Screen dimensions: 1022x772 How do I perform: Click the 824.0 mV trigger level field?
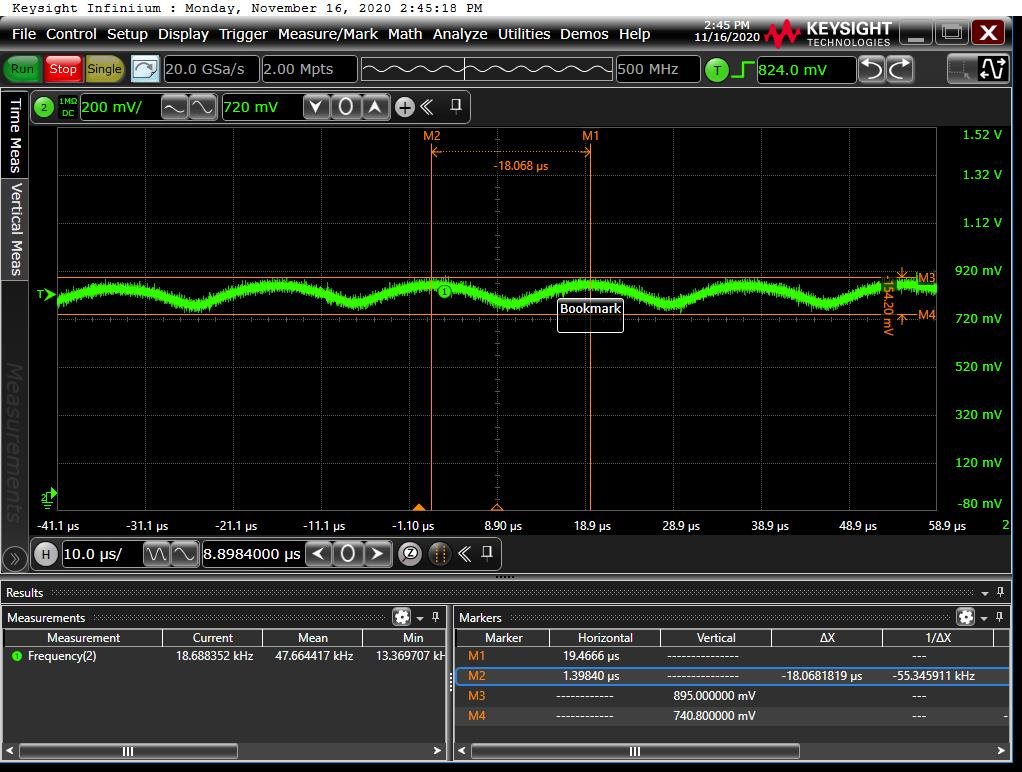tap(806, 70)
